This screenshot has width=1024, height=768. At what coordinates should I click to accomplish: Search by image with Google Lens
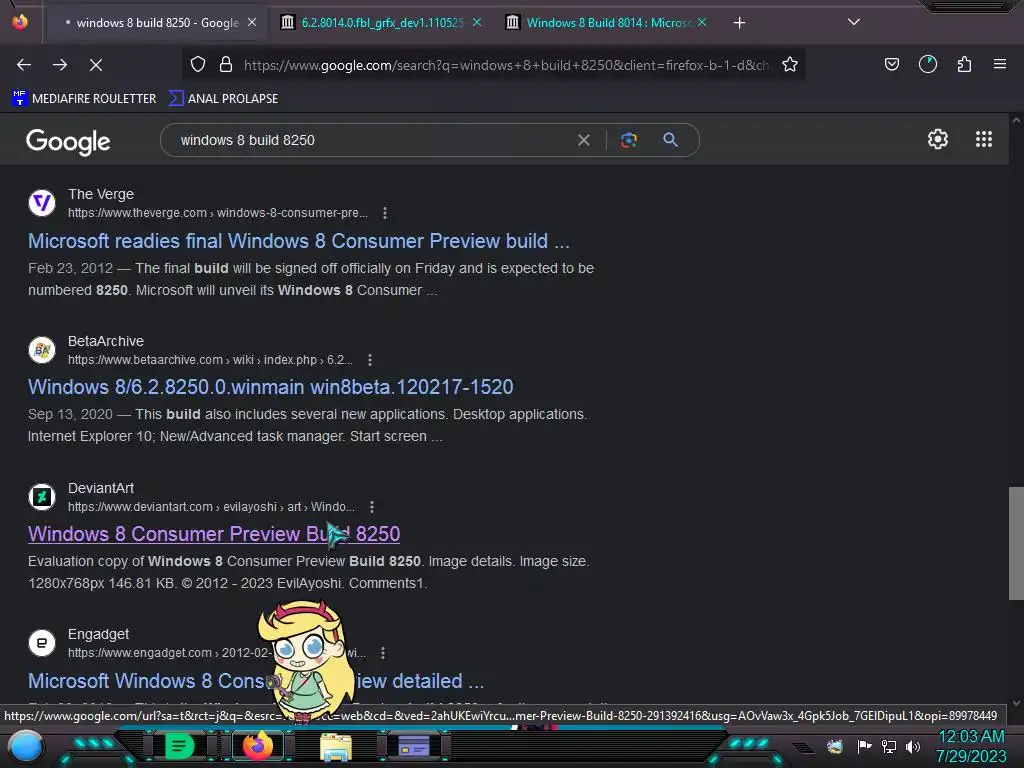629,140
